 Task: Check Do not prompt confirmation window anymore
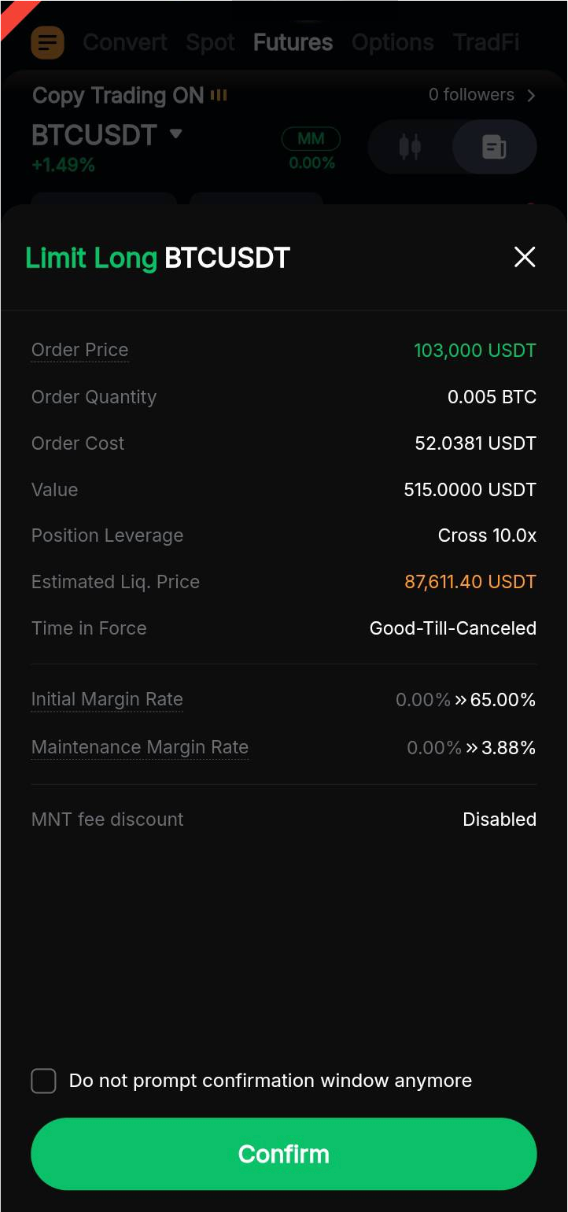click(x=44, y=1081)
